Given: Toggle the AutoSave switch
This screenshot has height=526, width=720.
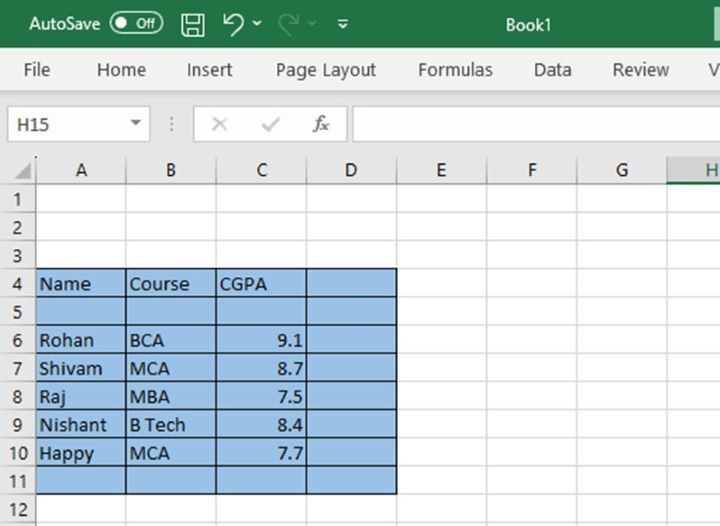Looking at the screenshot, I should tap(136, 23).
